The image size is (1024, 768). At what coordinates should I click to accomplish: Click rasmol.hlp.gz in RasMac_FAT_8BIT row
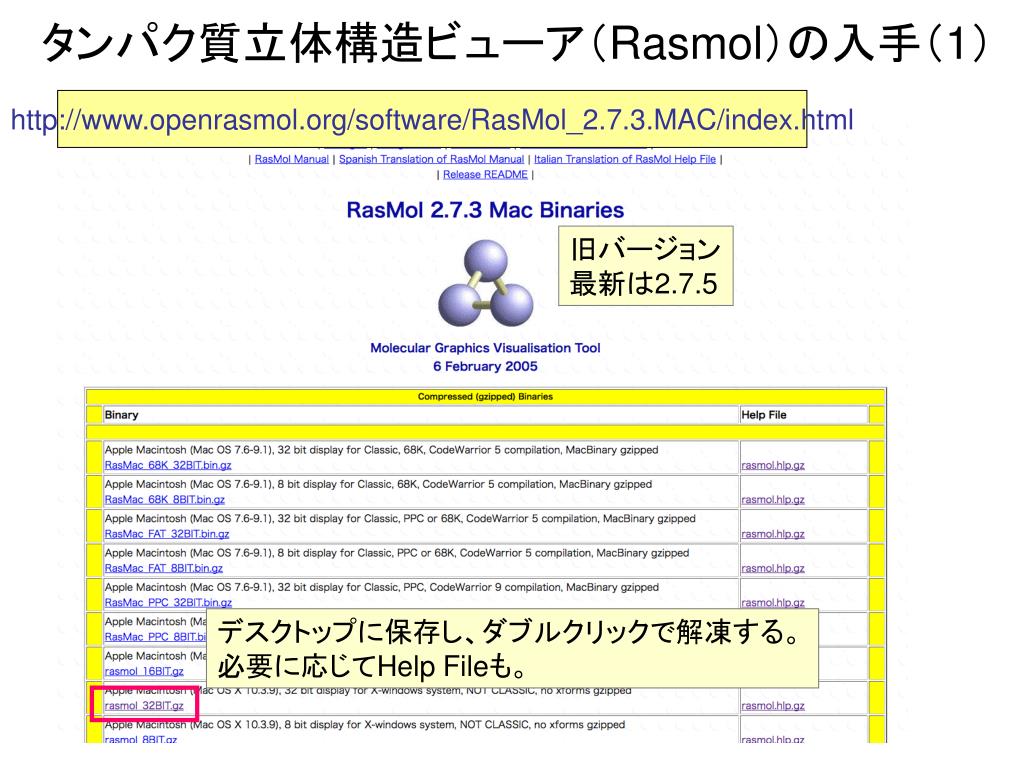point(773,568)
